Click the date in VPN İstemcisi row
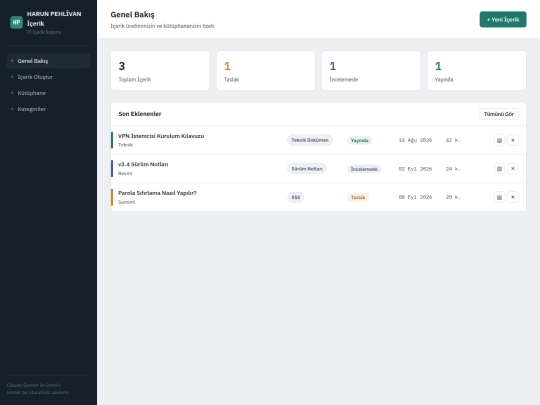The image size is (540, 405). pyautogui.click(x=415, y=140)
